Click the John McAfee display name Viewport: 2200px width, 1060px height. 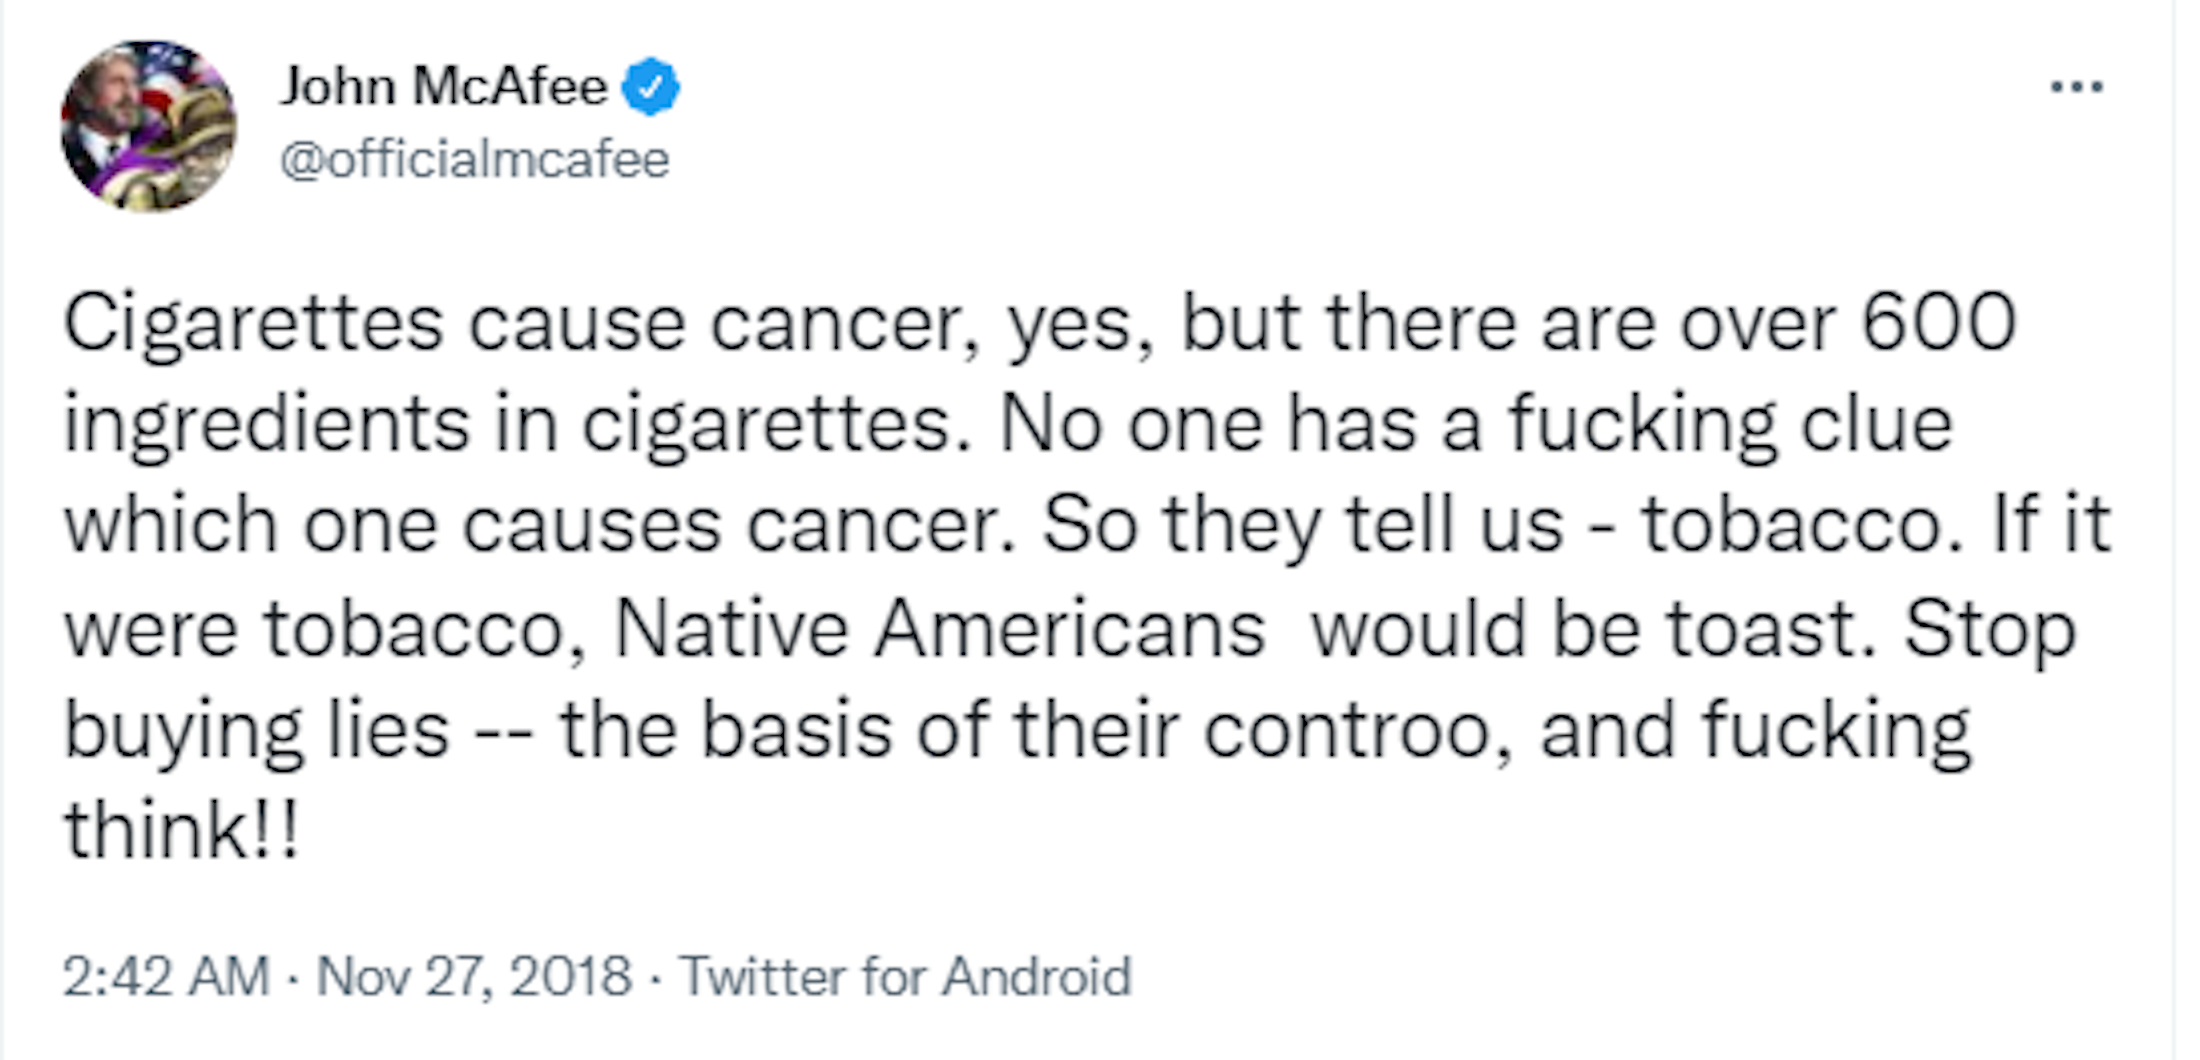[443, 87]
